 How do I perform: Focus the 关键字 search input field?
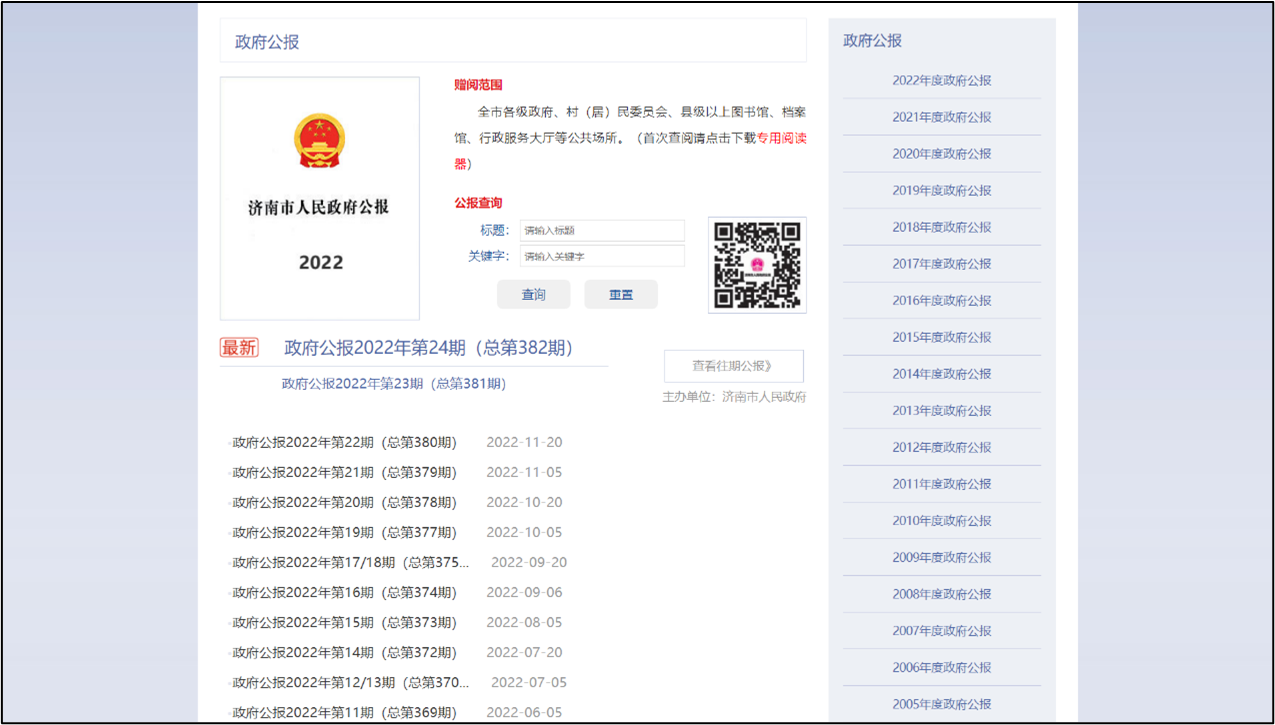pyautogui.click(x=602, y=256)
